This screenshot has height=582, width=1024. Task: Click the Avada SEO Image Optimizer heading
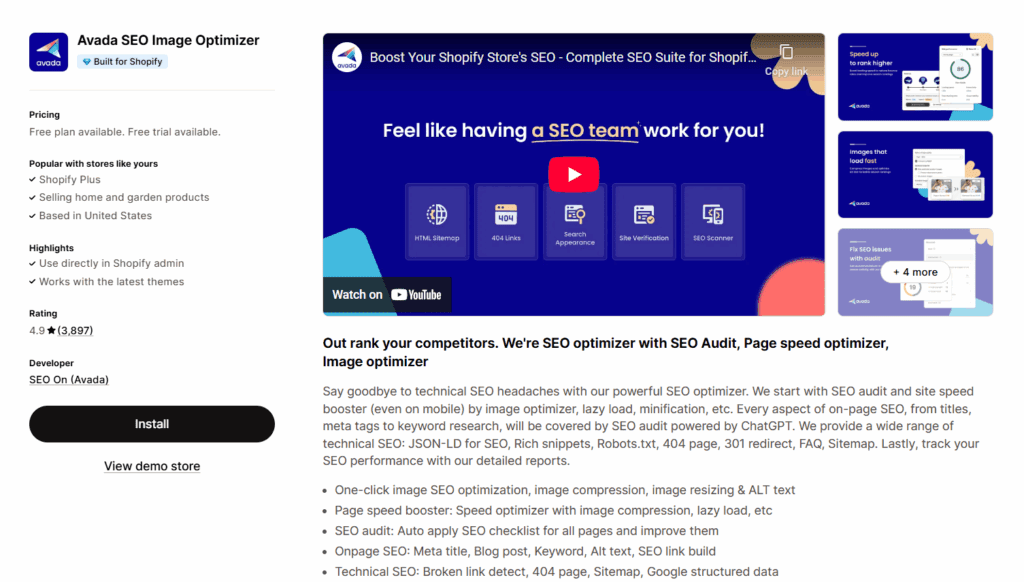168,40
